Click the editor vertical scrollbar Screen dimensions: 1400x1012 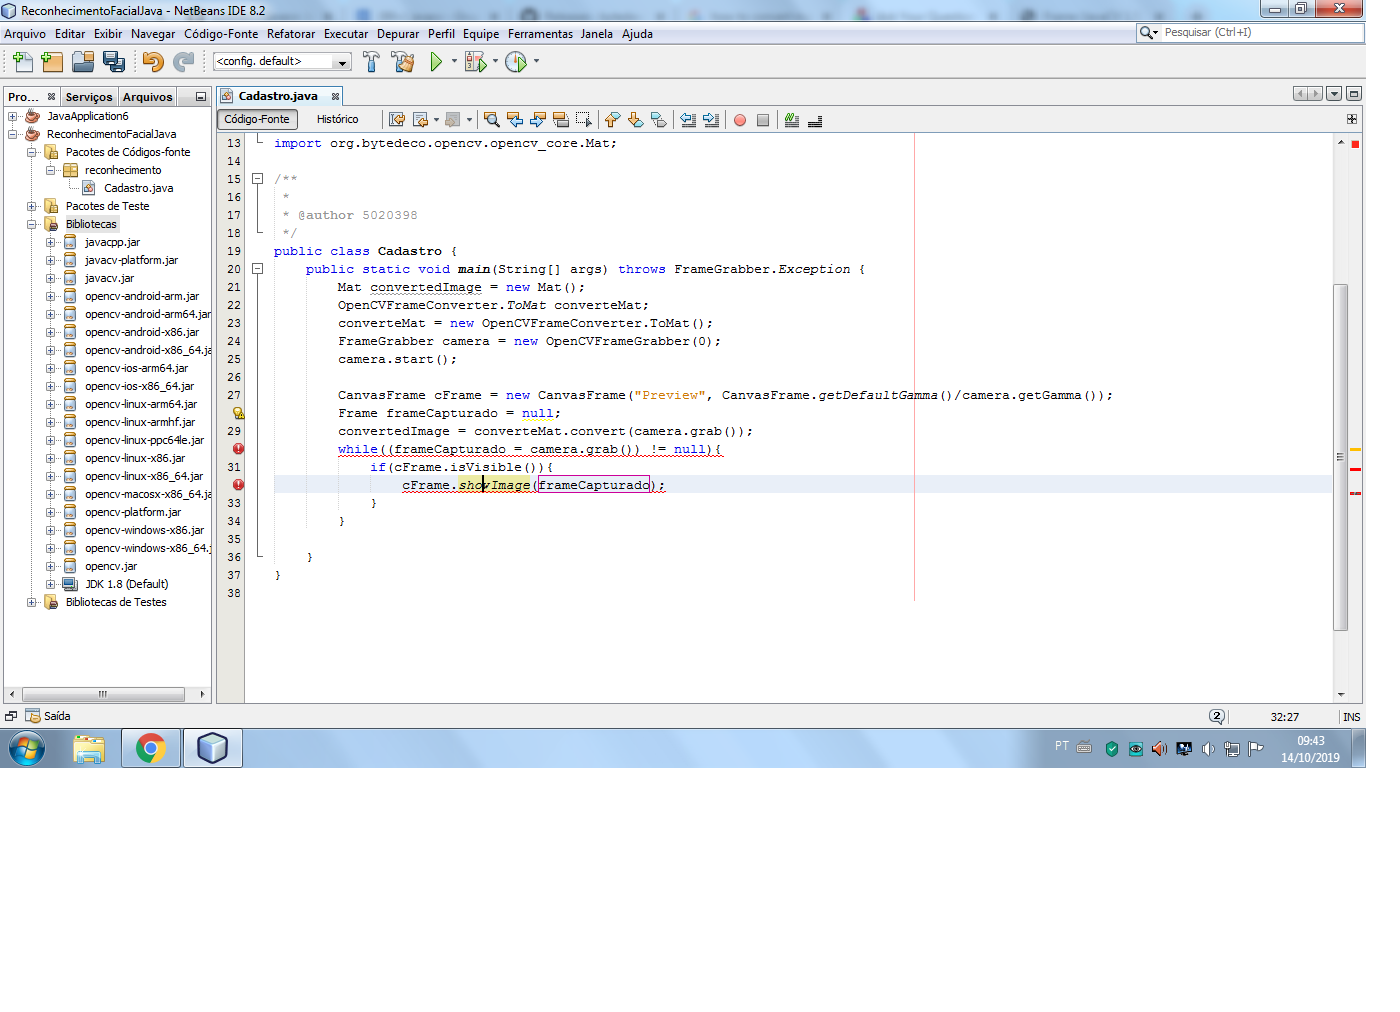coord(1341,457)
